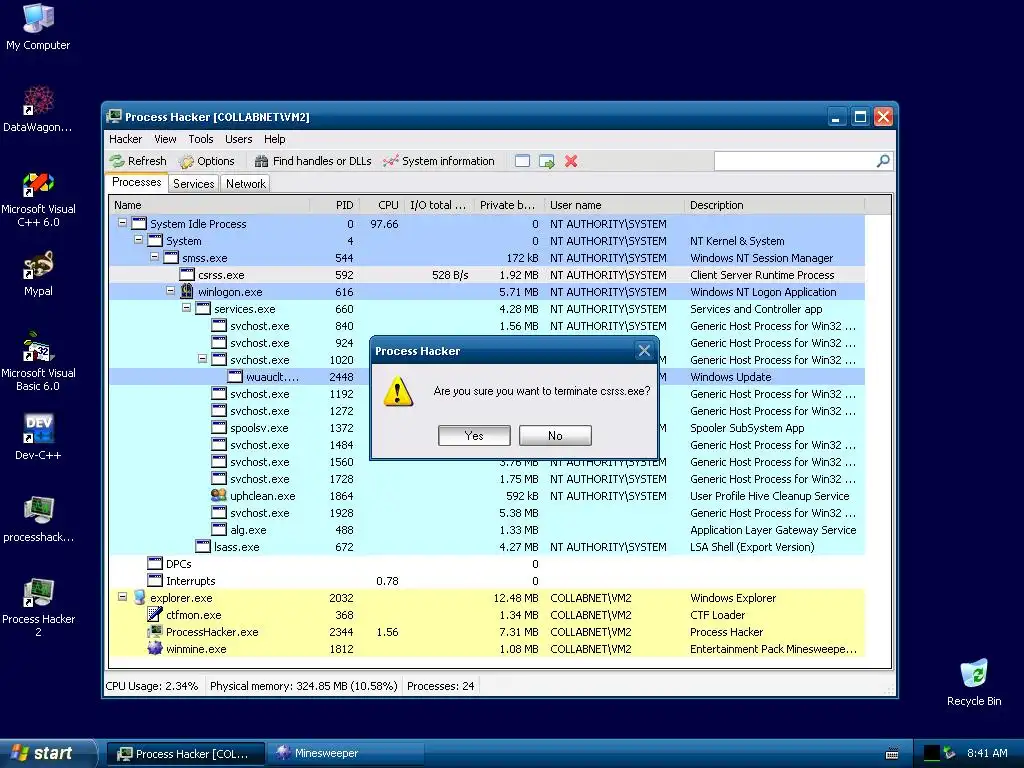Refresh the process list
This screenshot has height=768, width=1024.
138,161
